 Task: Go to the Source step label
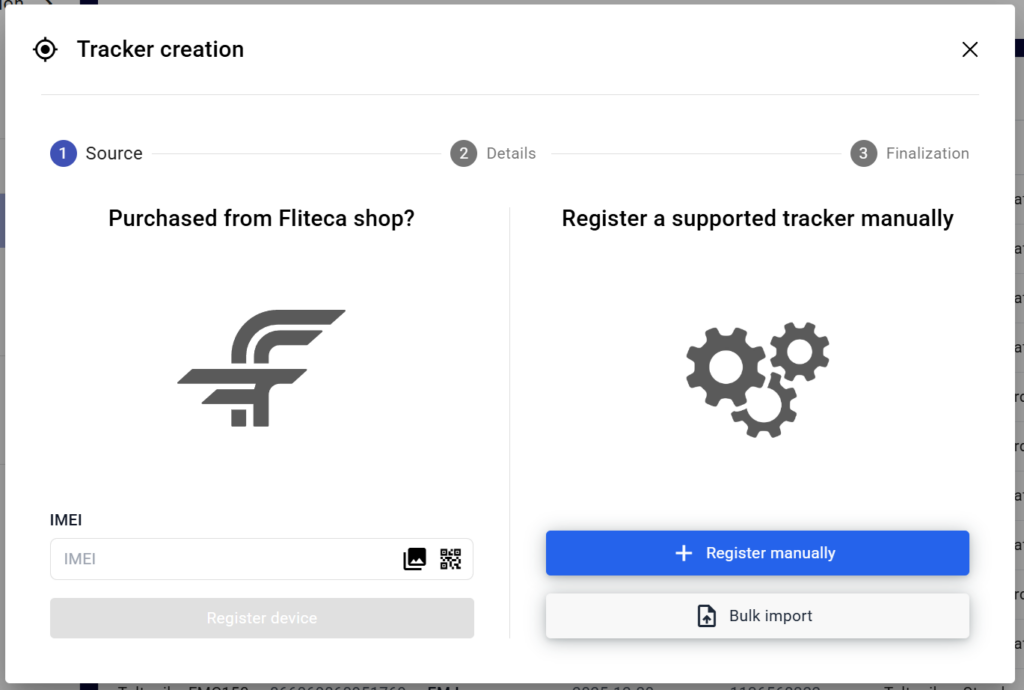pyautogui.click(x=114, y=153)
